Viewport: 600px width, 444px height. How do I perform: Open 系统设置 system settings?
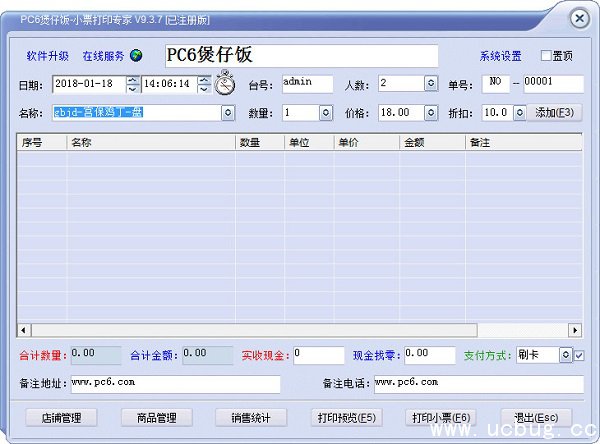pos(500,56)
